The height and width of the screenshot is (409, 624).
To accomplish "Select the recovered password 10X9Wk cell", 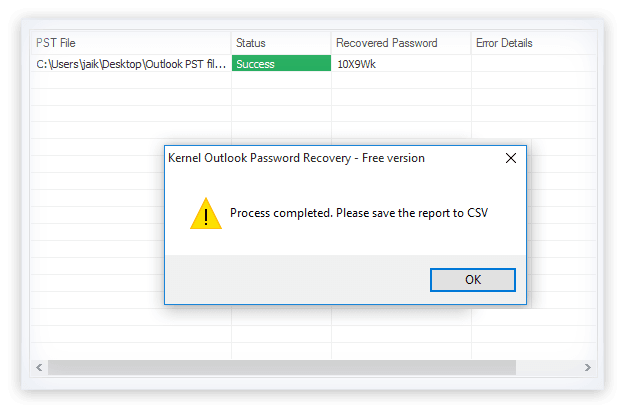I will (x=401, y=64).
